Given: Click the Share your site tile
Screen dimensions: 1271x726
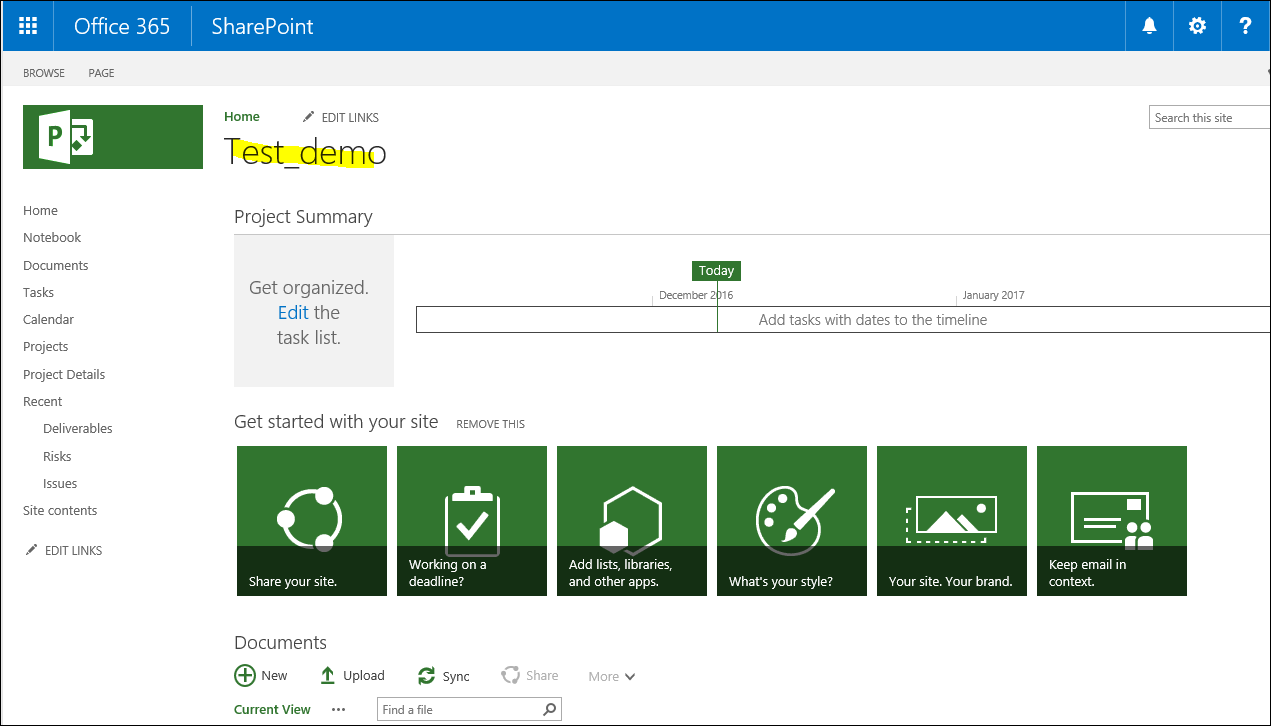Looking at the screenshot, I should 312,521.
